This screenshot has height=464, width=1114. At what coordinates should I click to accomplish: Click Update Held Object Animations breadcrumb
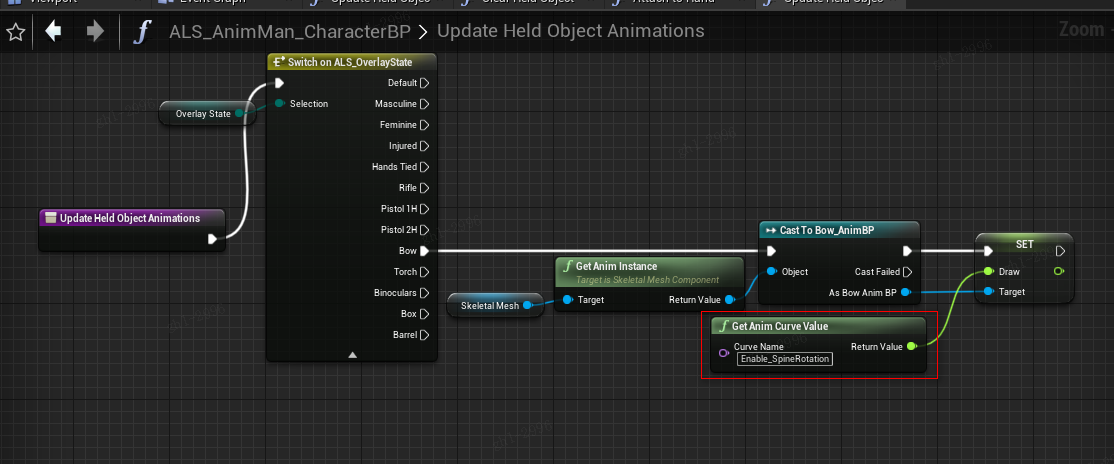coord(570,32)
